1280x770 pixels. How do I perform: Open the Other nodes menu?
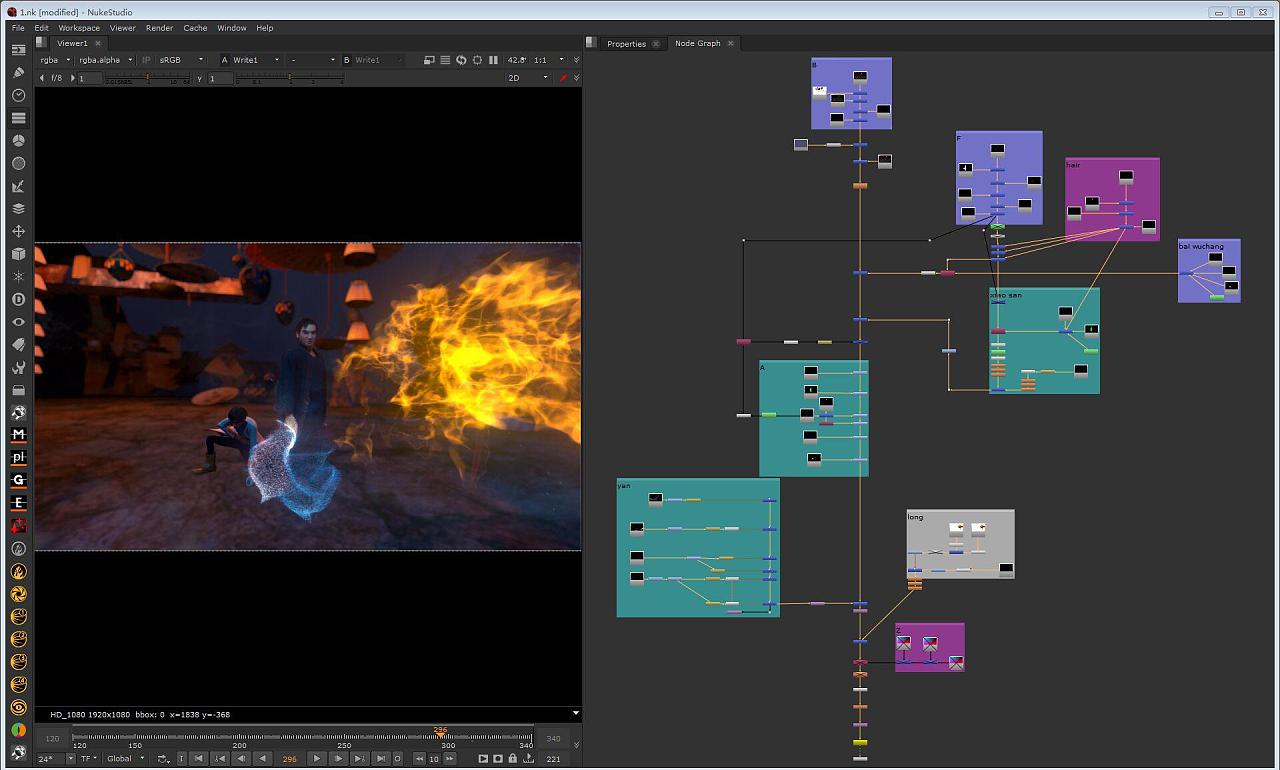[x=18, y=390]
